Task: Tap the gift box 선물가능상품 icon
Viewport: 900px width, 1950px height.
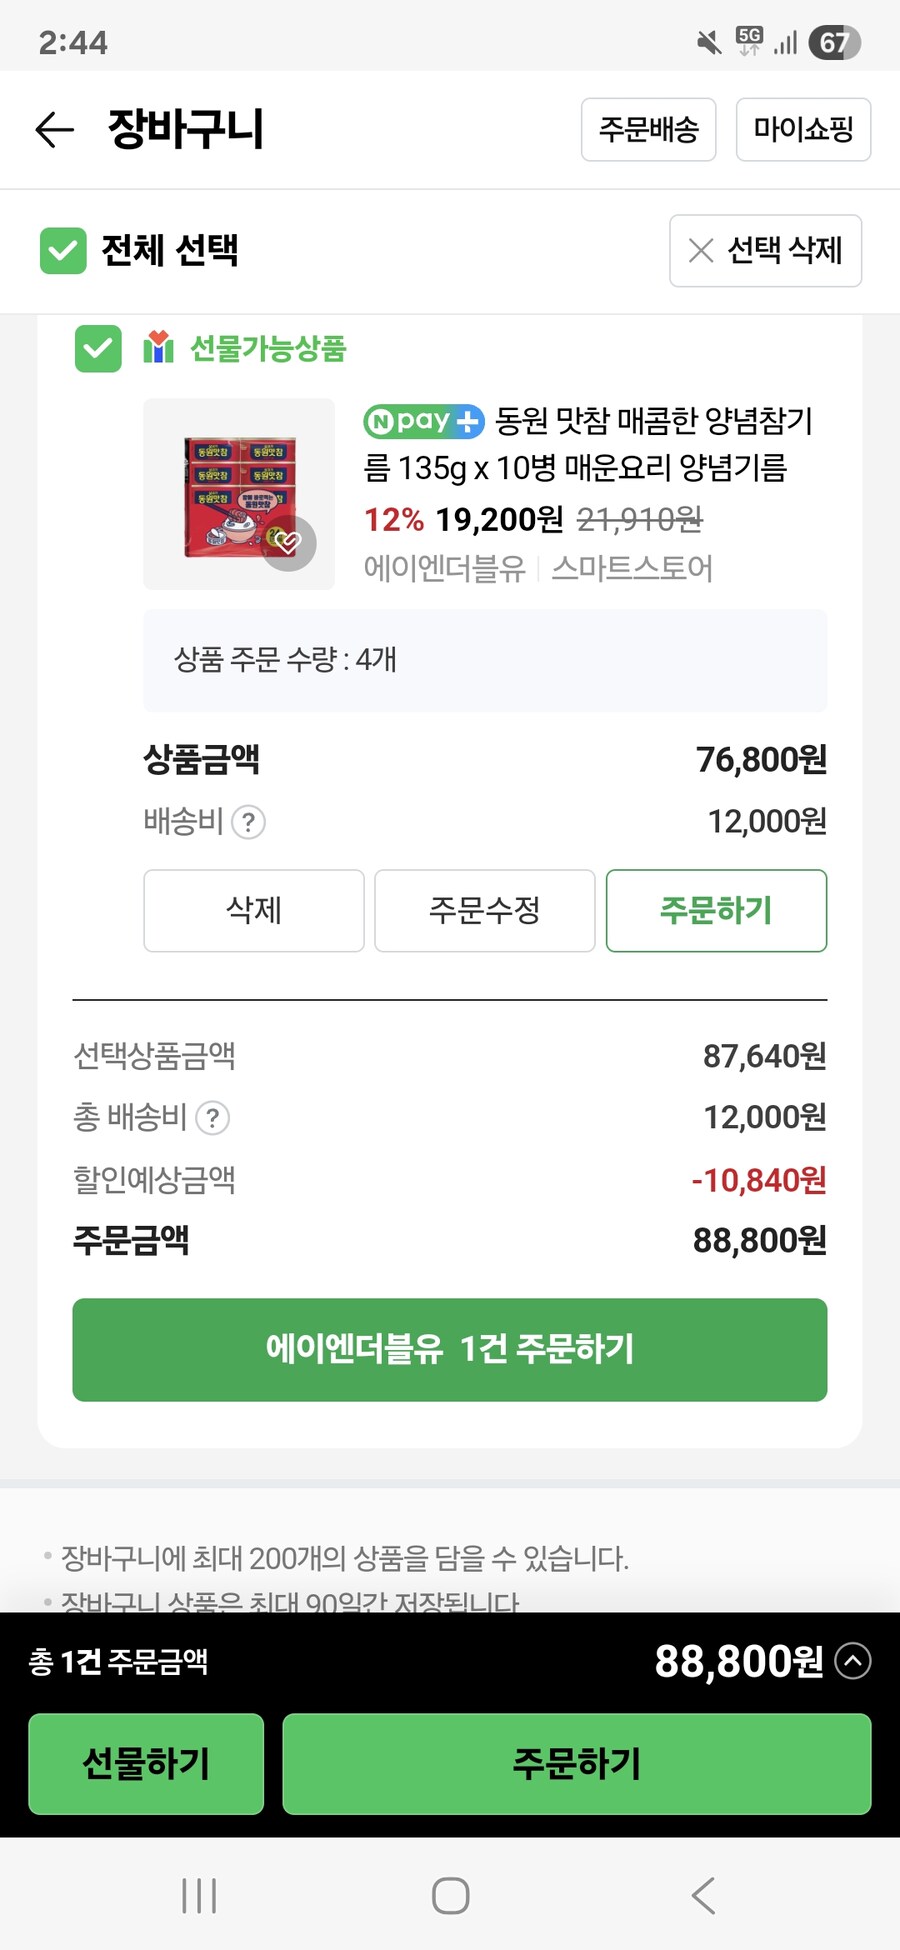Action: coord(158,348)
